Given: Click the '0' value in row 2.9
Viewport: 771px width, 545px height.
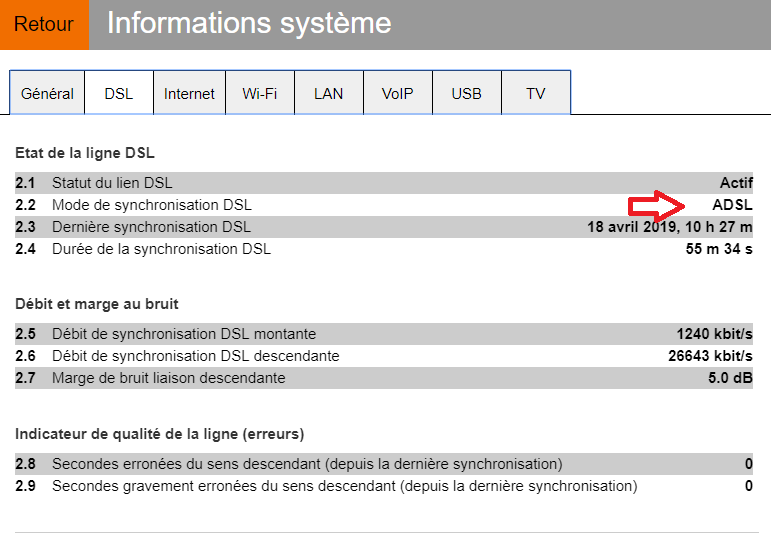Looking at the screenshot, I should 748,486.
